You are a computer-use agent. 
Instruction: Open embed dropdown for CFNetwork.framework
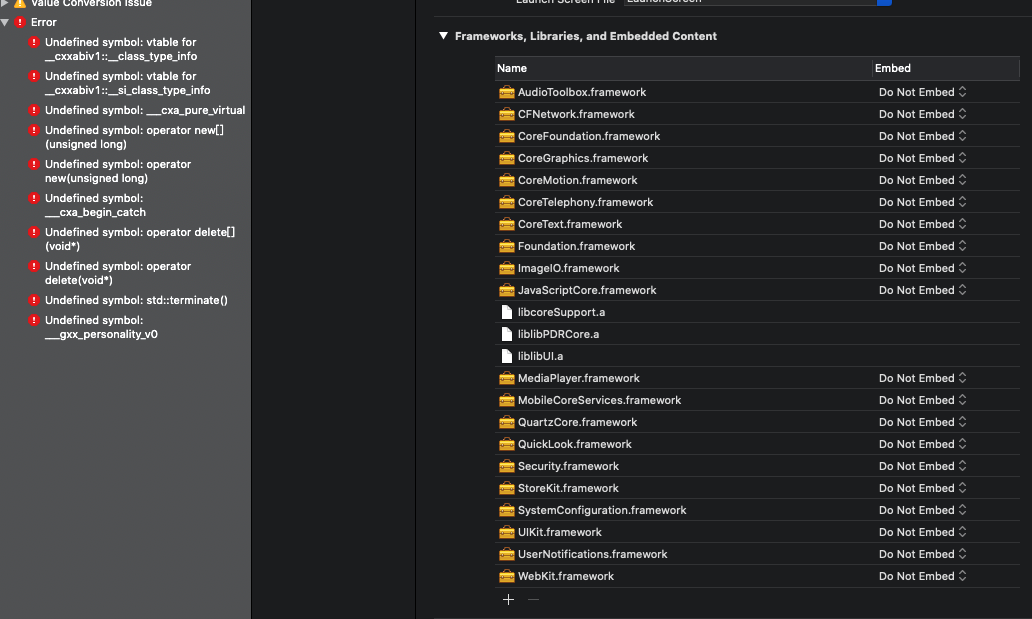click(x=922, y=114)
